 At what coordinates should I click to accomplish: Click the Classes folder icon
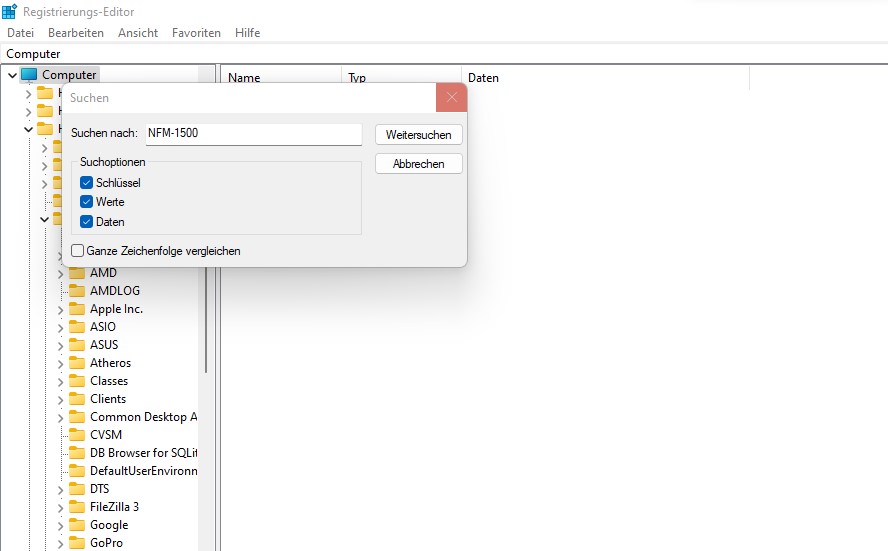click(76, 381)
